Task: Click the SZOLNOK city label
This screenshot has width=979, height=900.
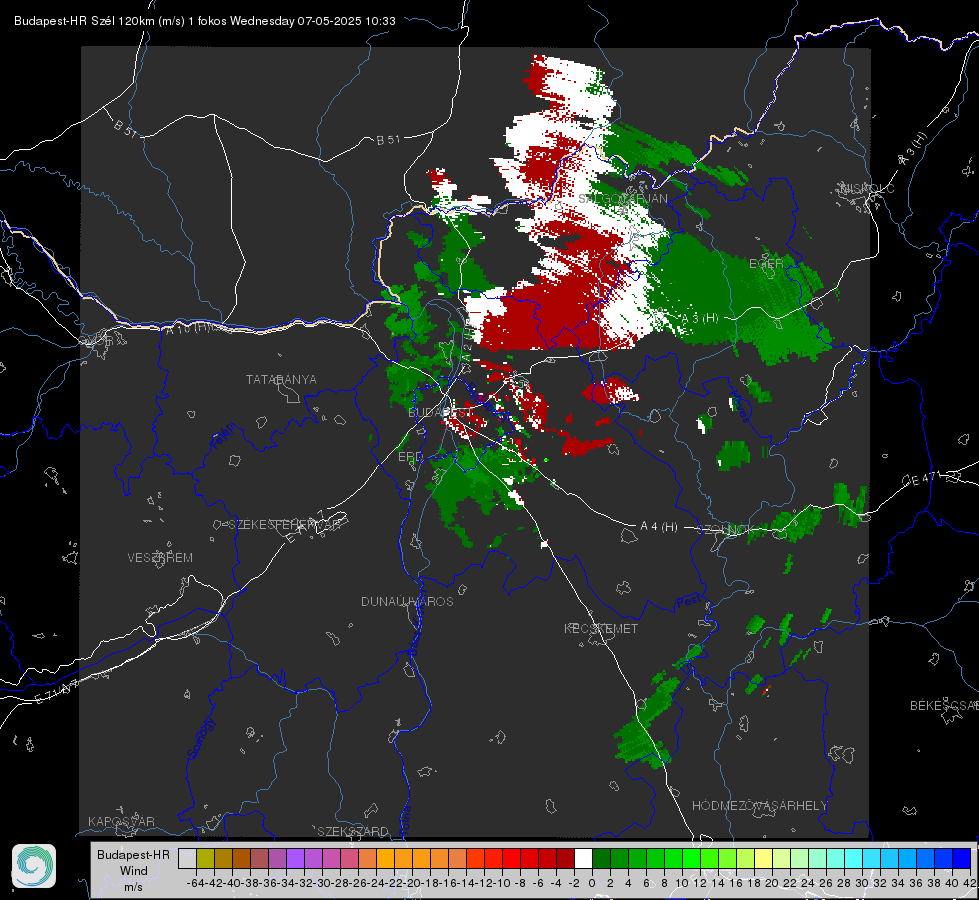Action: (726, 529)
